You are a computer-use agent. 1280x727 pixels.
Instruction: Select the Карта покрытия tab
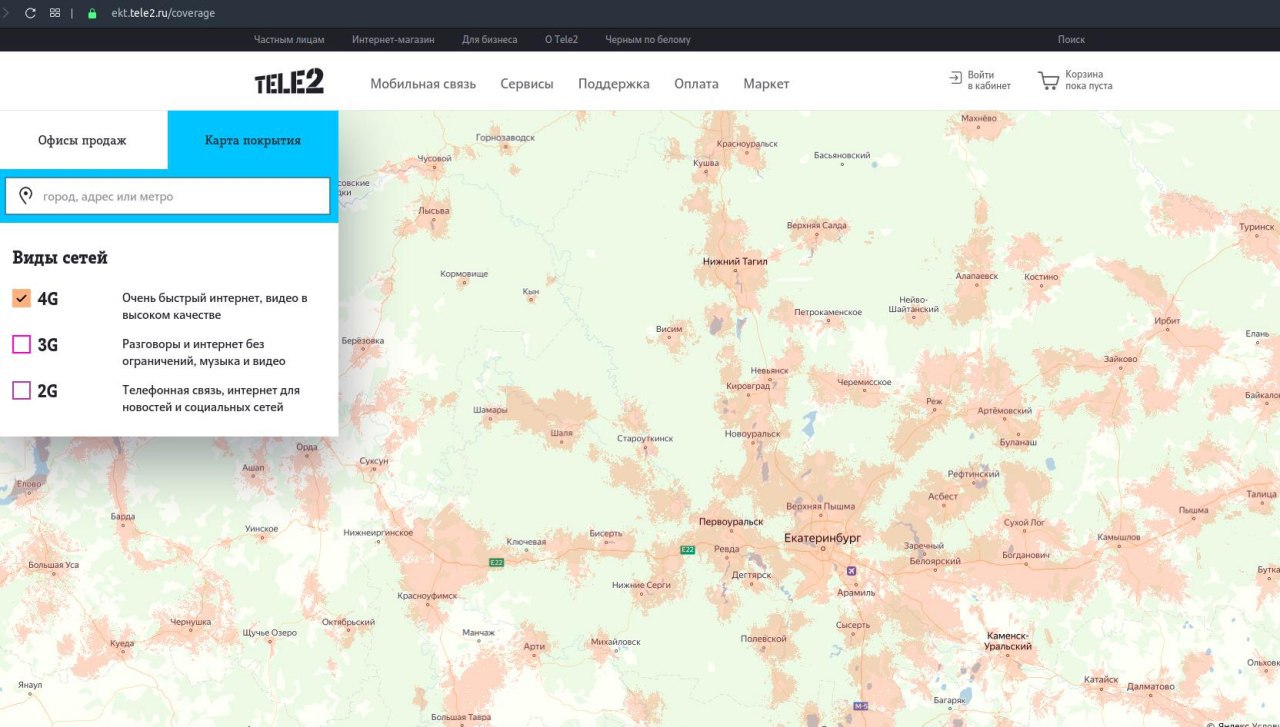[253, 140]
